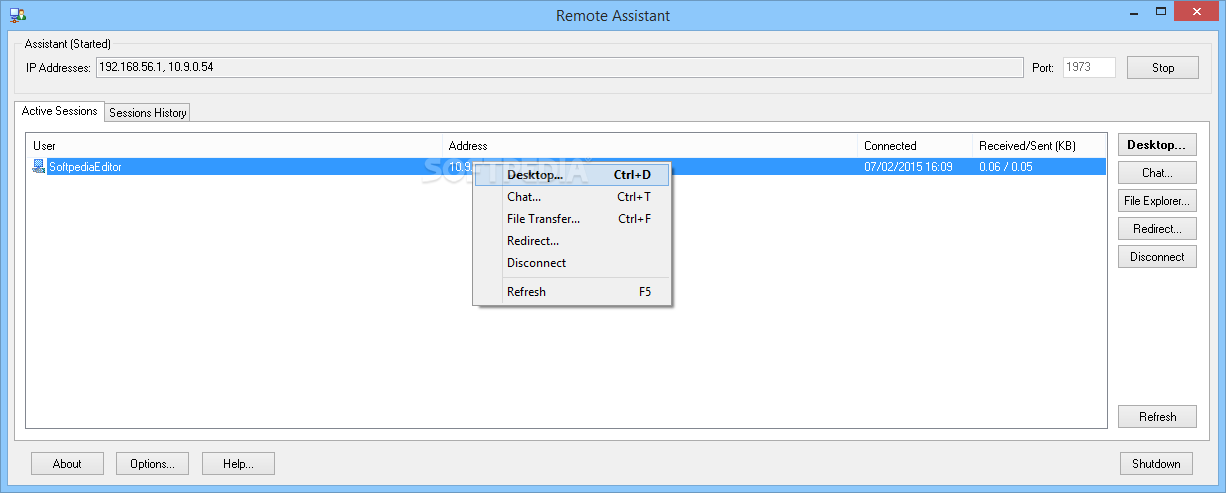Select Refresh in the context menu
1226x493 pixels.
[572, 292]
